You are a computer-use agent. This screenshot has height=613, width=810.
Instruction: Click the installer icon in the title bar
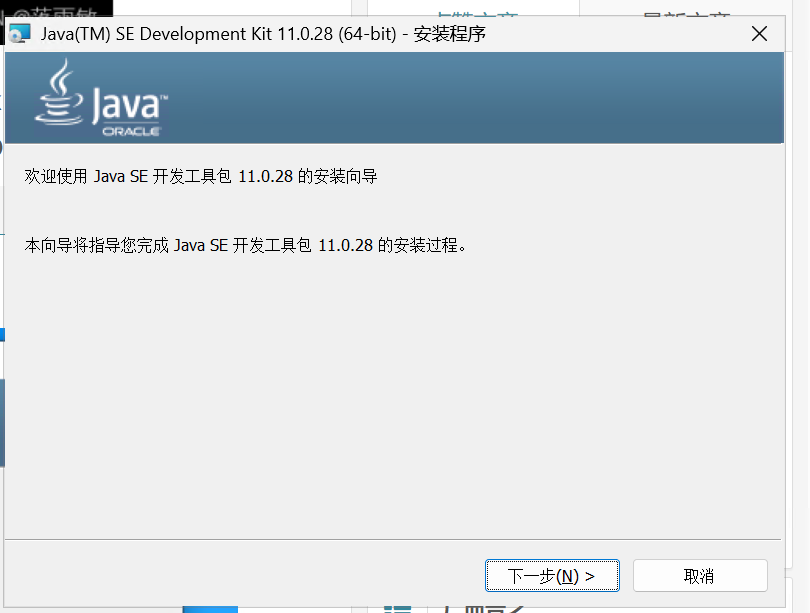20,34
